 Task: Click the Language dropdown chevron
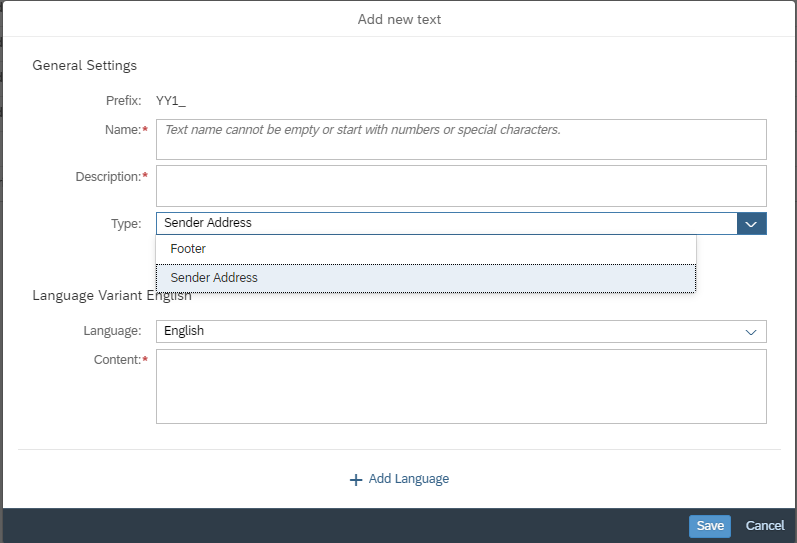(x=751, y=332)
